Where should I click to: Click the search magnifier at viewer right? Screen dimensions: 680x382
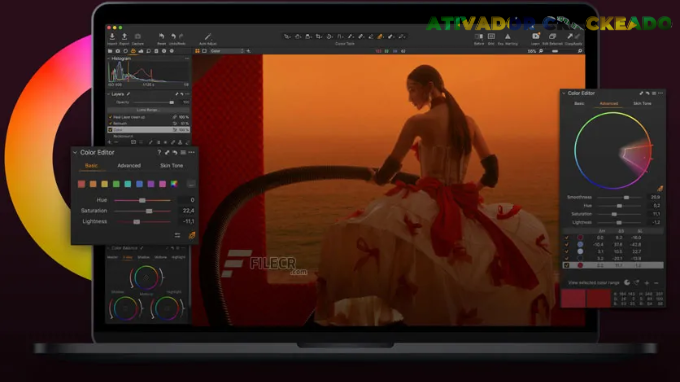580,51
